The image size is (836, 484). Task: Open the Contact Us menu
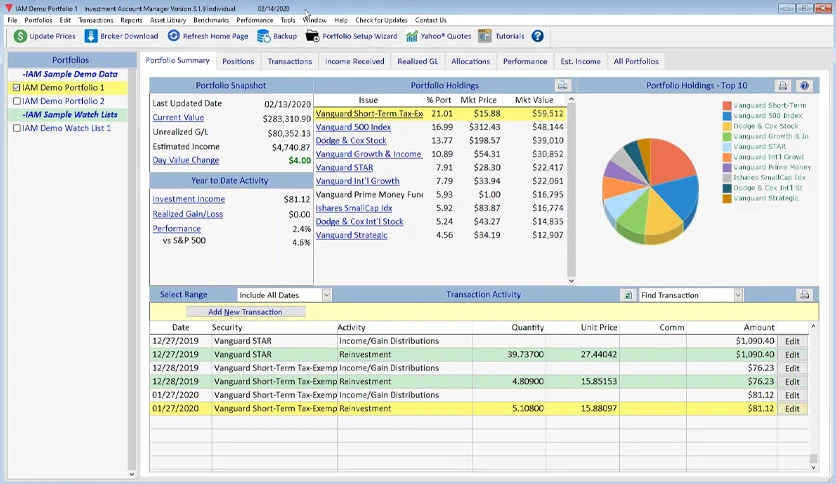pos(431,20)
